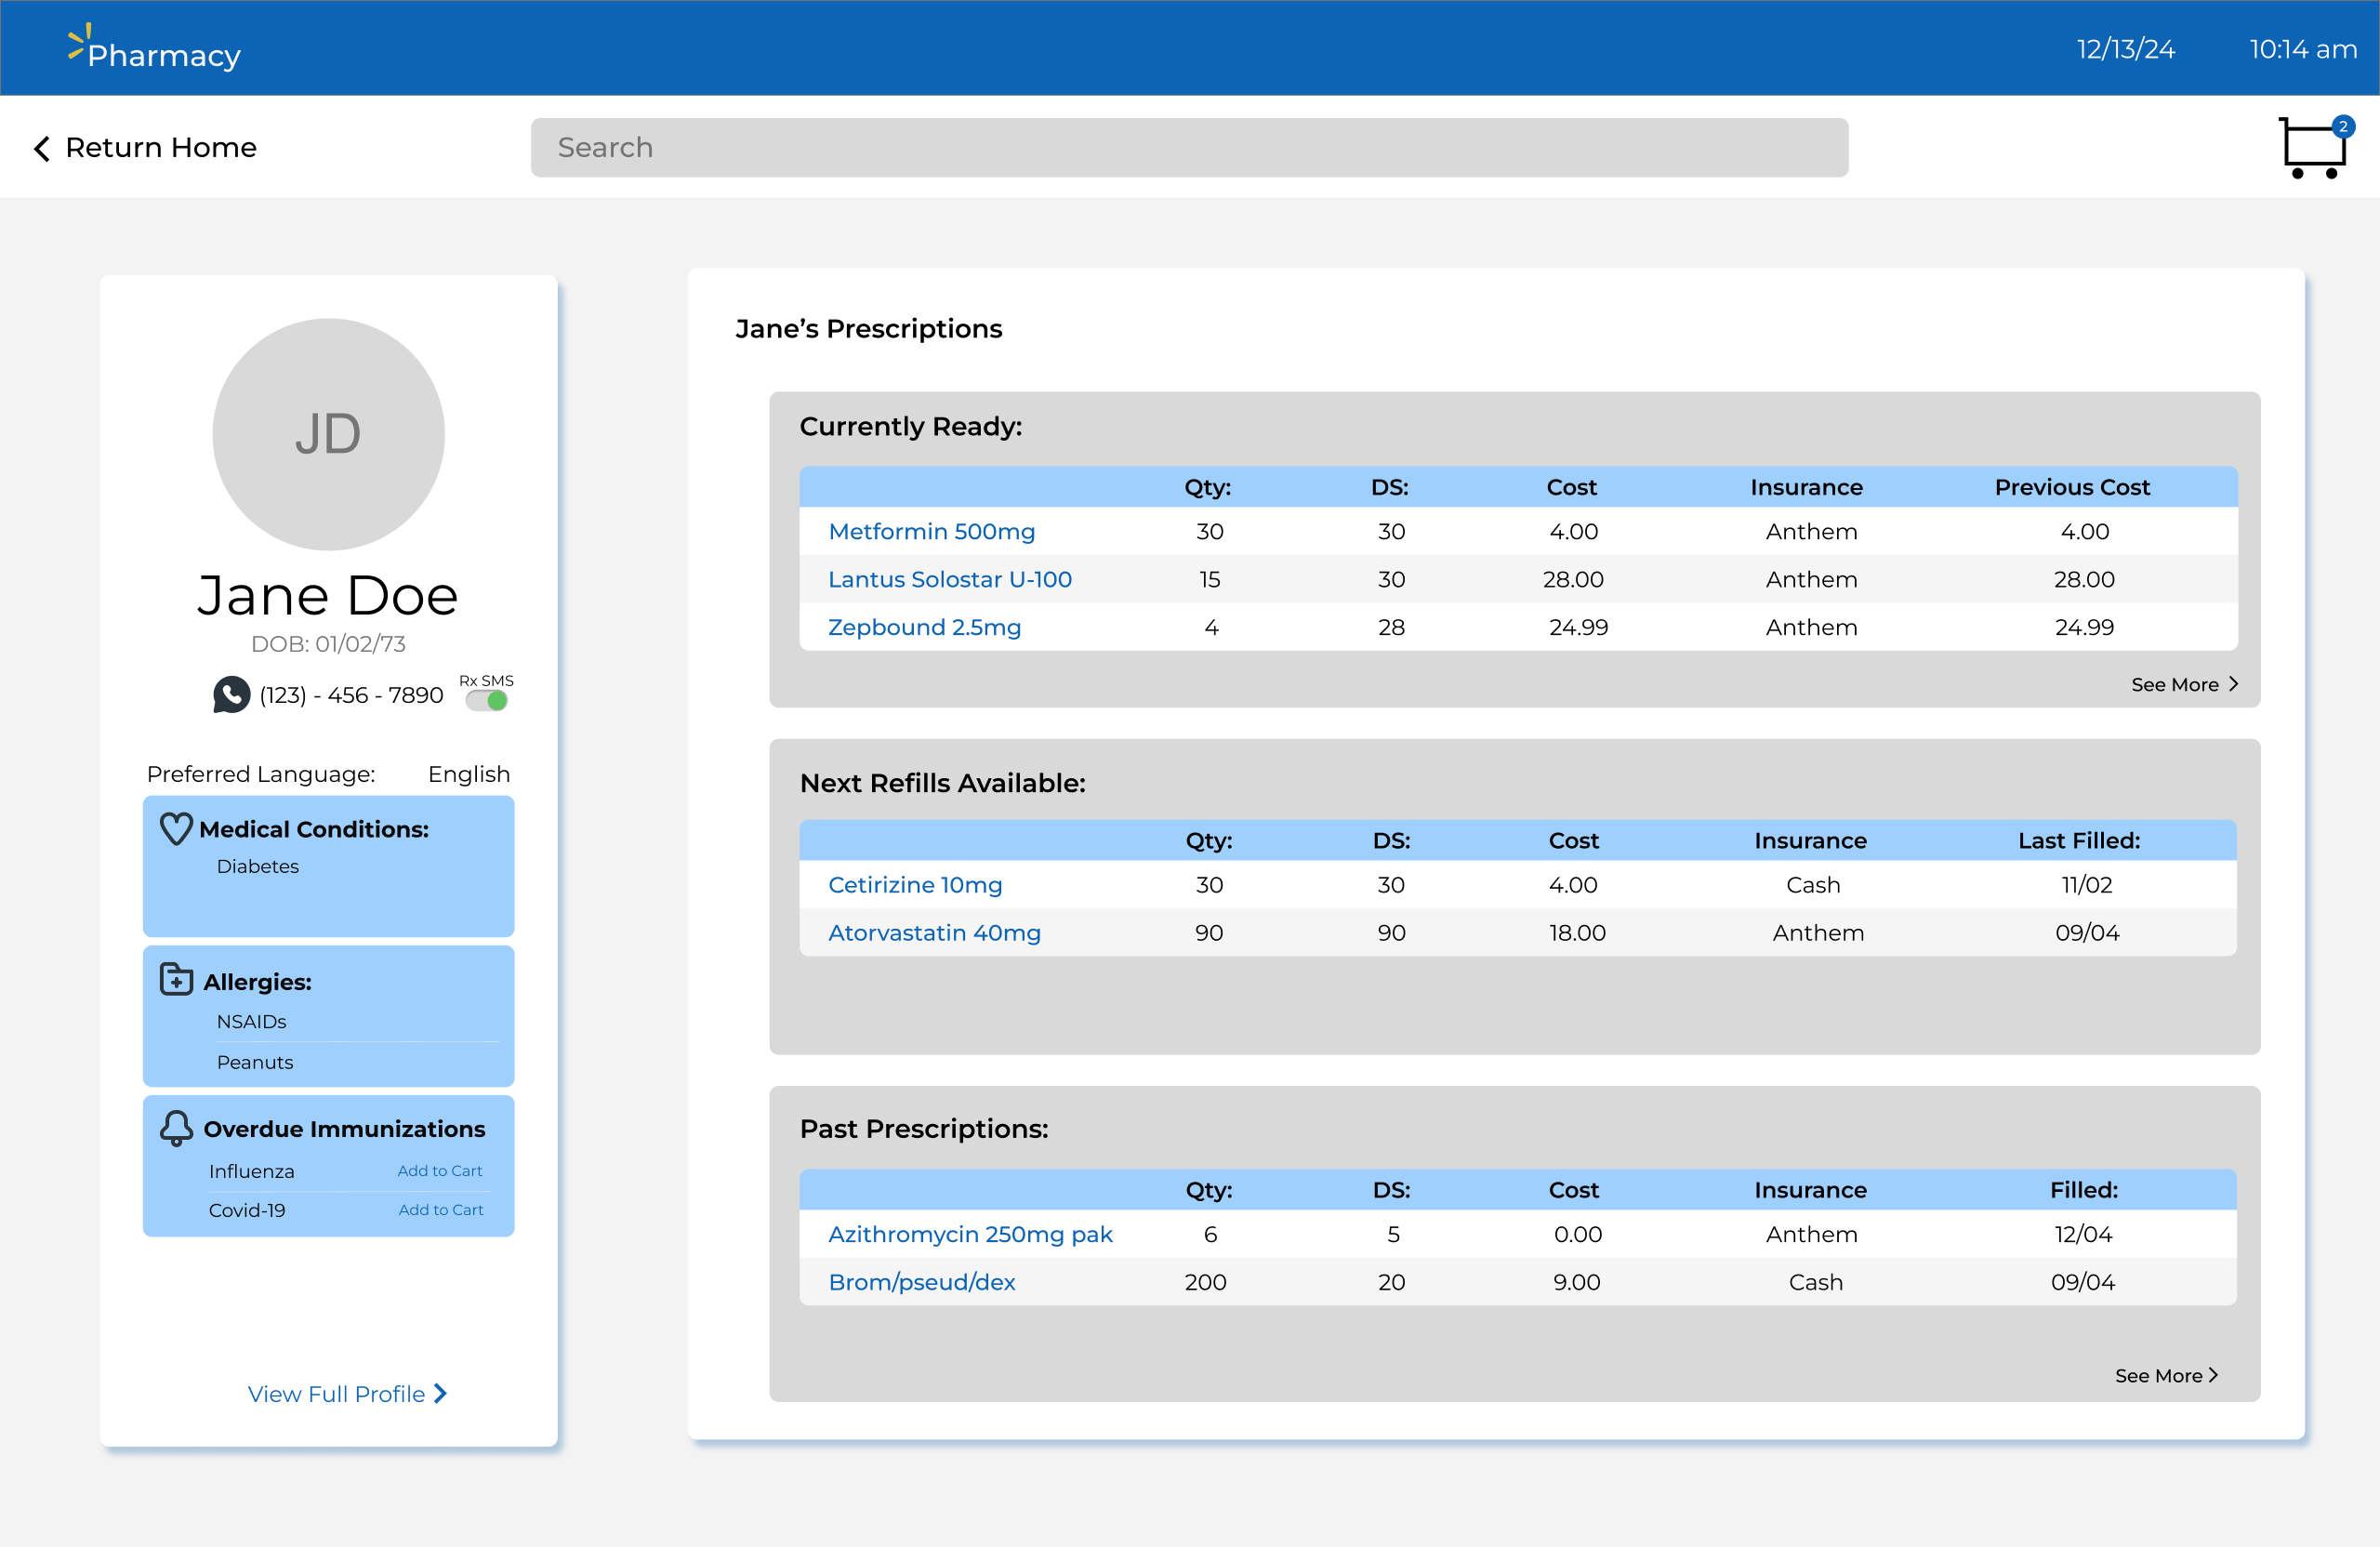Viewport: 2380px width, 1547px height.
Task: Click the Search input field
Action: click(x=1188, y=148)
